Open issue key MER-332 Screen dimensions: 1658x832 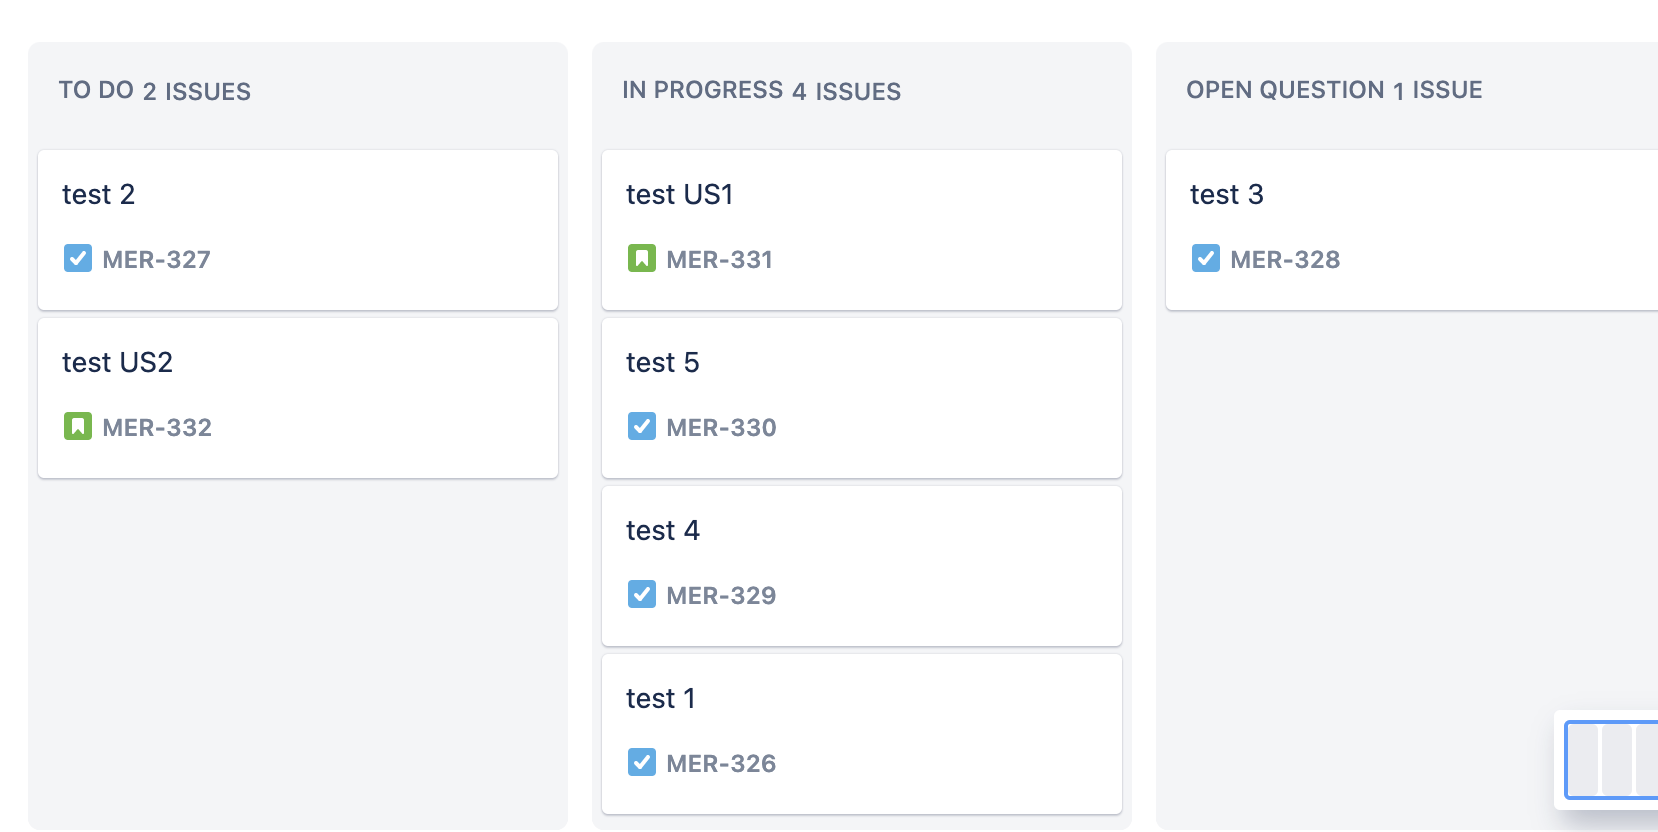pyautogui.click(x=157, y=428)
